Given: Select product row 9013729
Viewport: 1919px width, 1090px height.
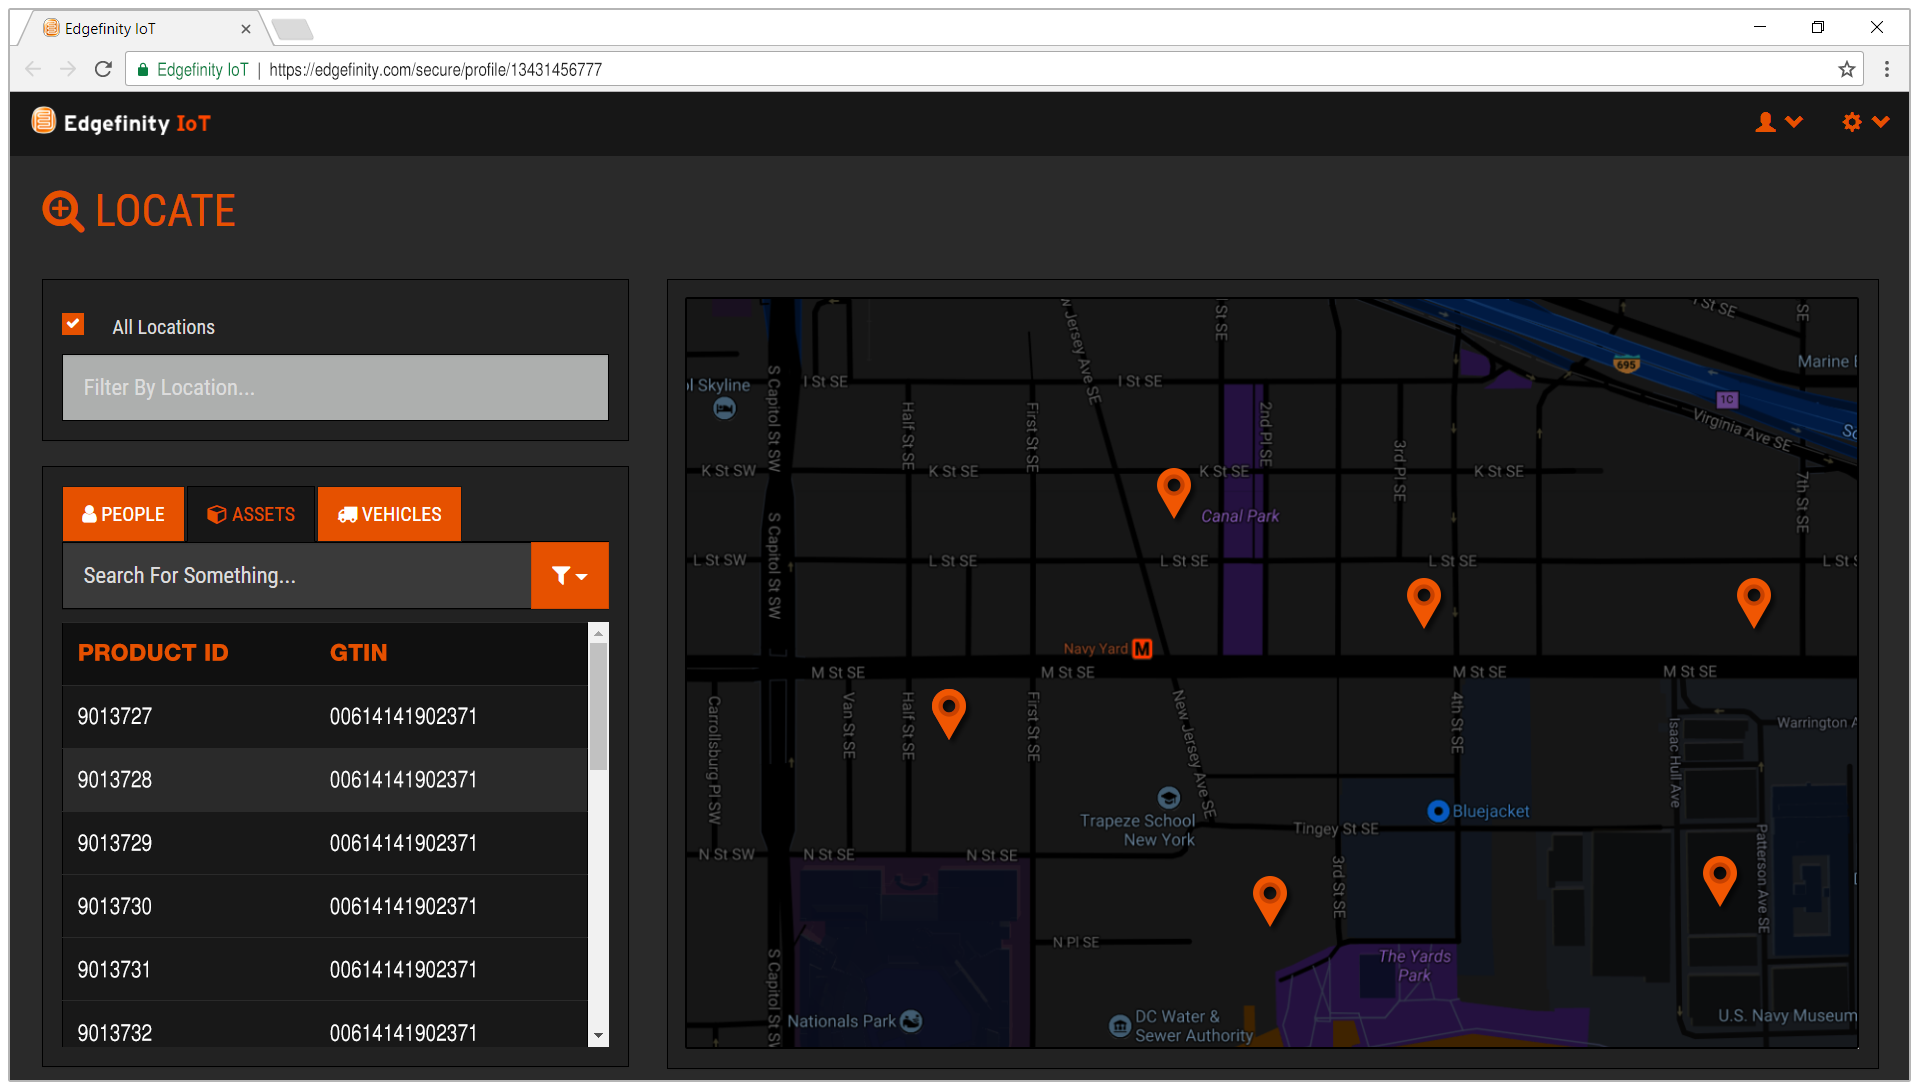Looking at the screenshot, I should click(325, 844).
